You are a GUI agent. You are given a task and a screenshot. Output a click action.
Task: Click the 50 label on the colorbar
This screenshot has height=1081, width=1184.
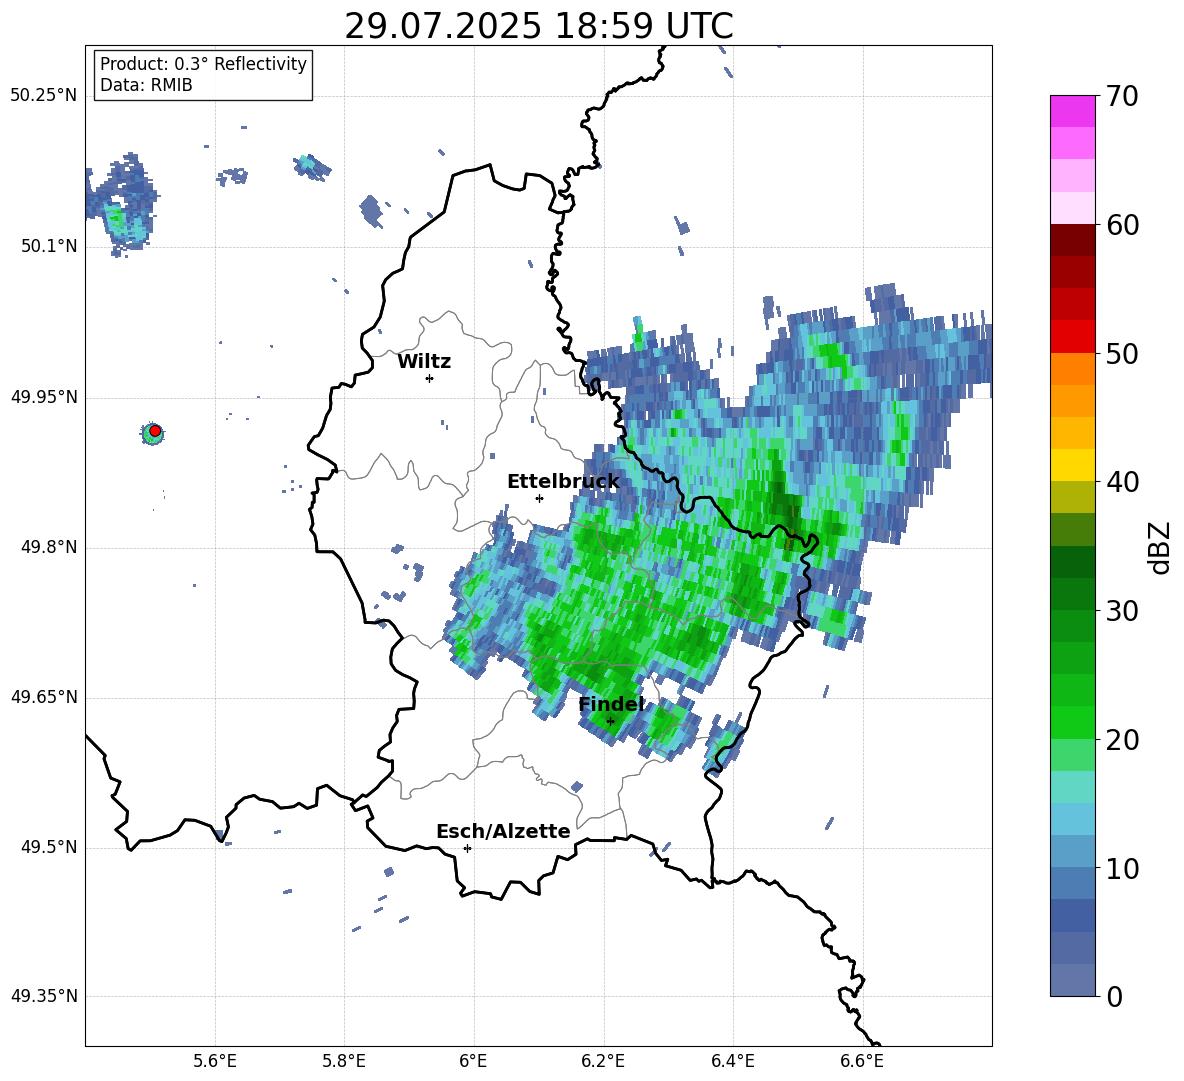[x=1122, y=353]
